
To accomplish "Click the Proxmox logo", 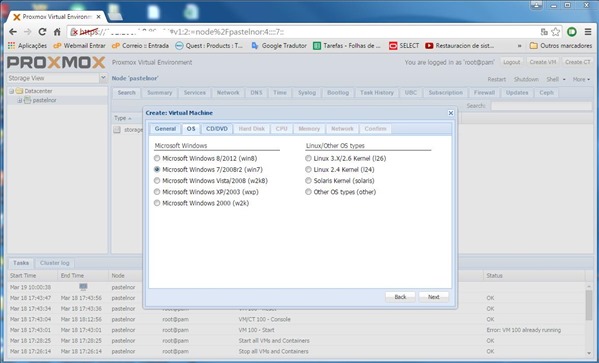I will (56, 62).
